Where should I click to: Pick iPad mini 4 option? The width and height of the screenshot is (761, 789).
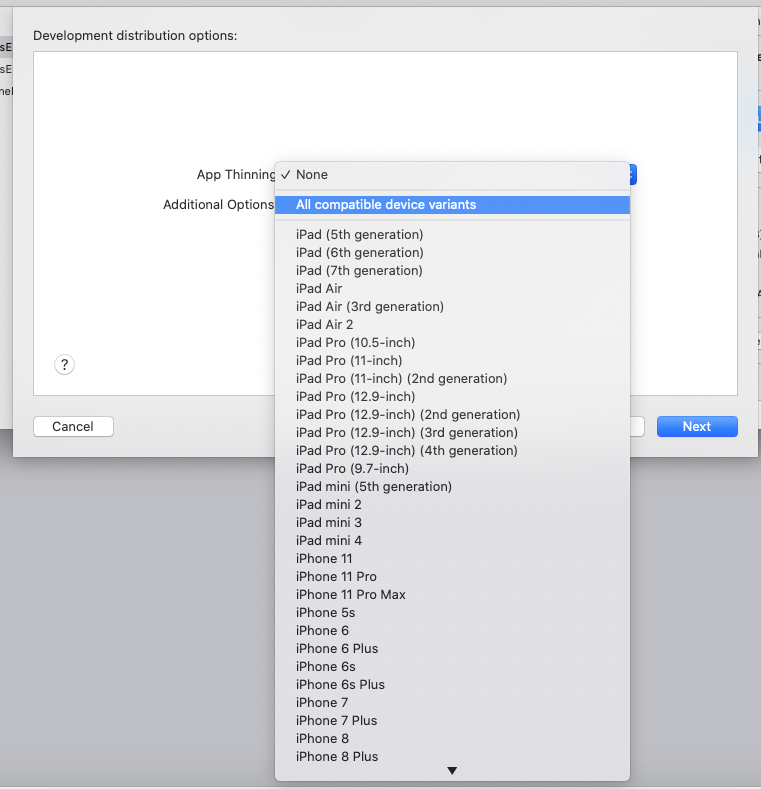coord(329,541)
